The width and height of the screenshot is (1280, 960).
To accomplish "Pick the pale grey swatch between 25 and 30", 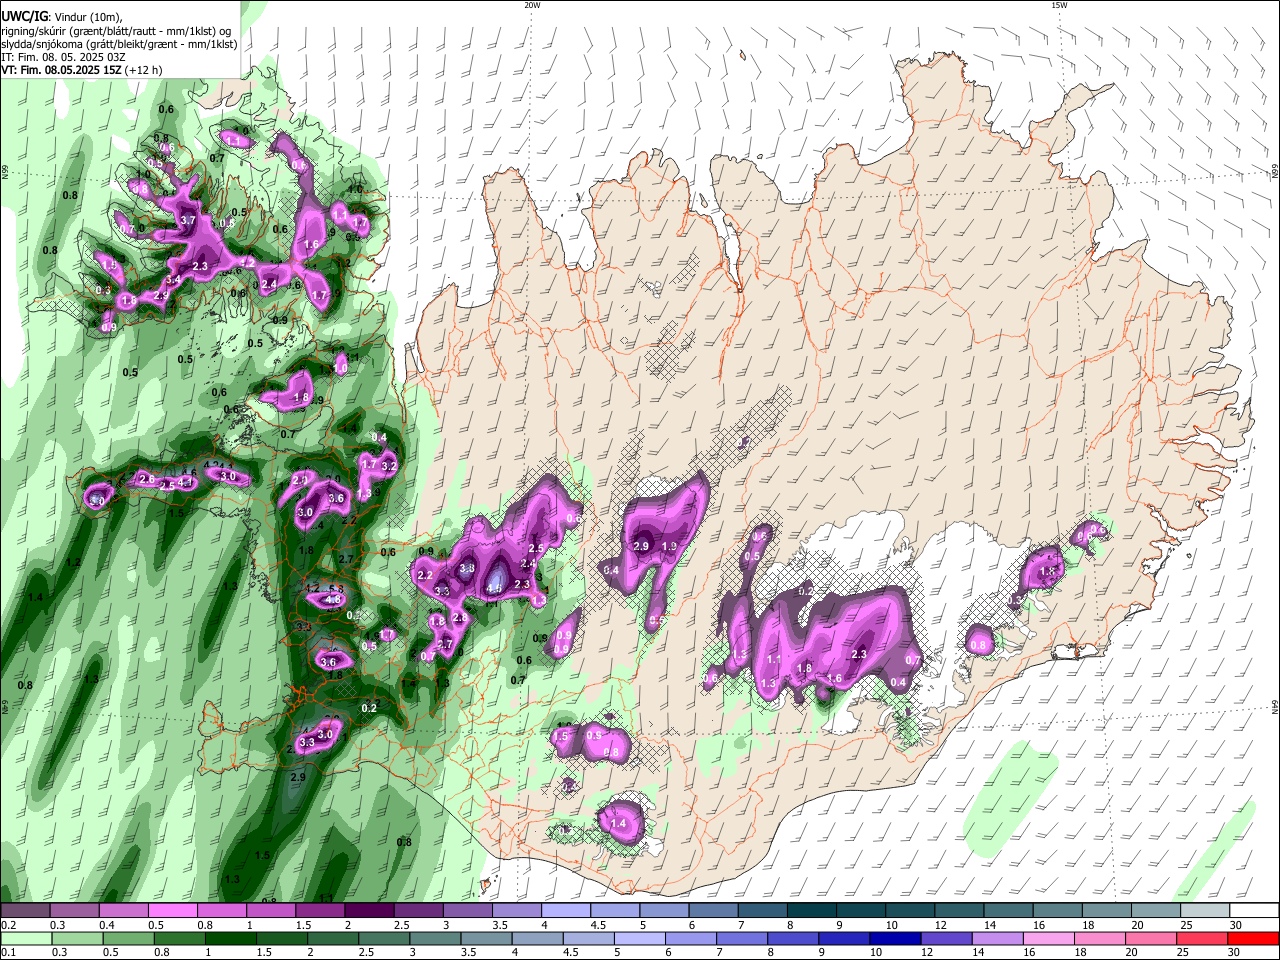I will 1205,911.
